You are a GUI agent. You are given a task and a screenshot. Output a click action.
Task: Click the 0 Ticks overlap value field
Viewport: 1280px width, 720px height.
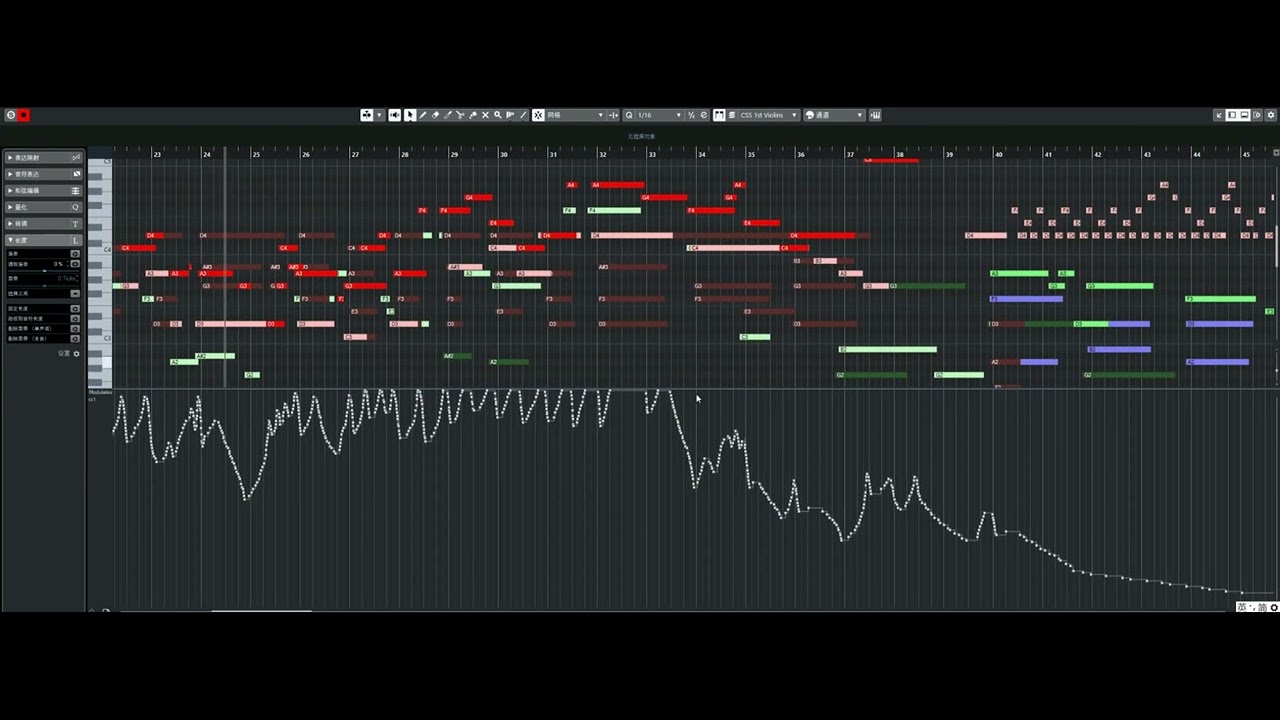[x=66, y=278]
